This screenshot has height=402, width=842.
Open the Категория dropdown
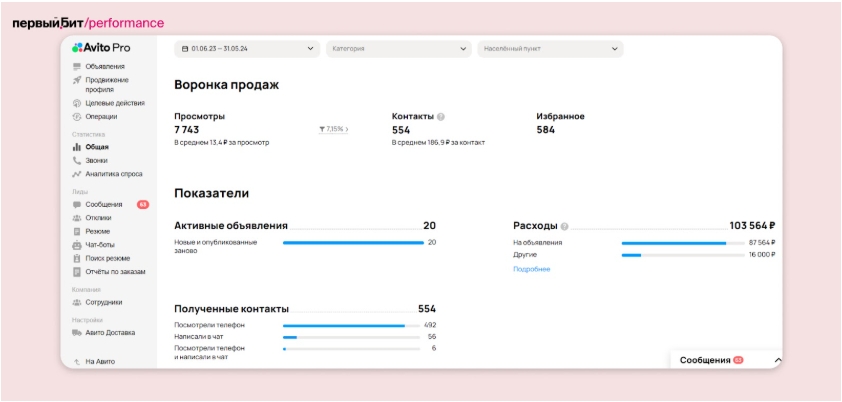coord(398,49)
